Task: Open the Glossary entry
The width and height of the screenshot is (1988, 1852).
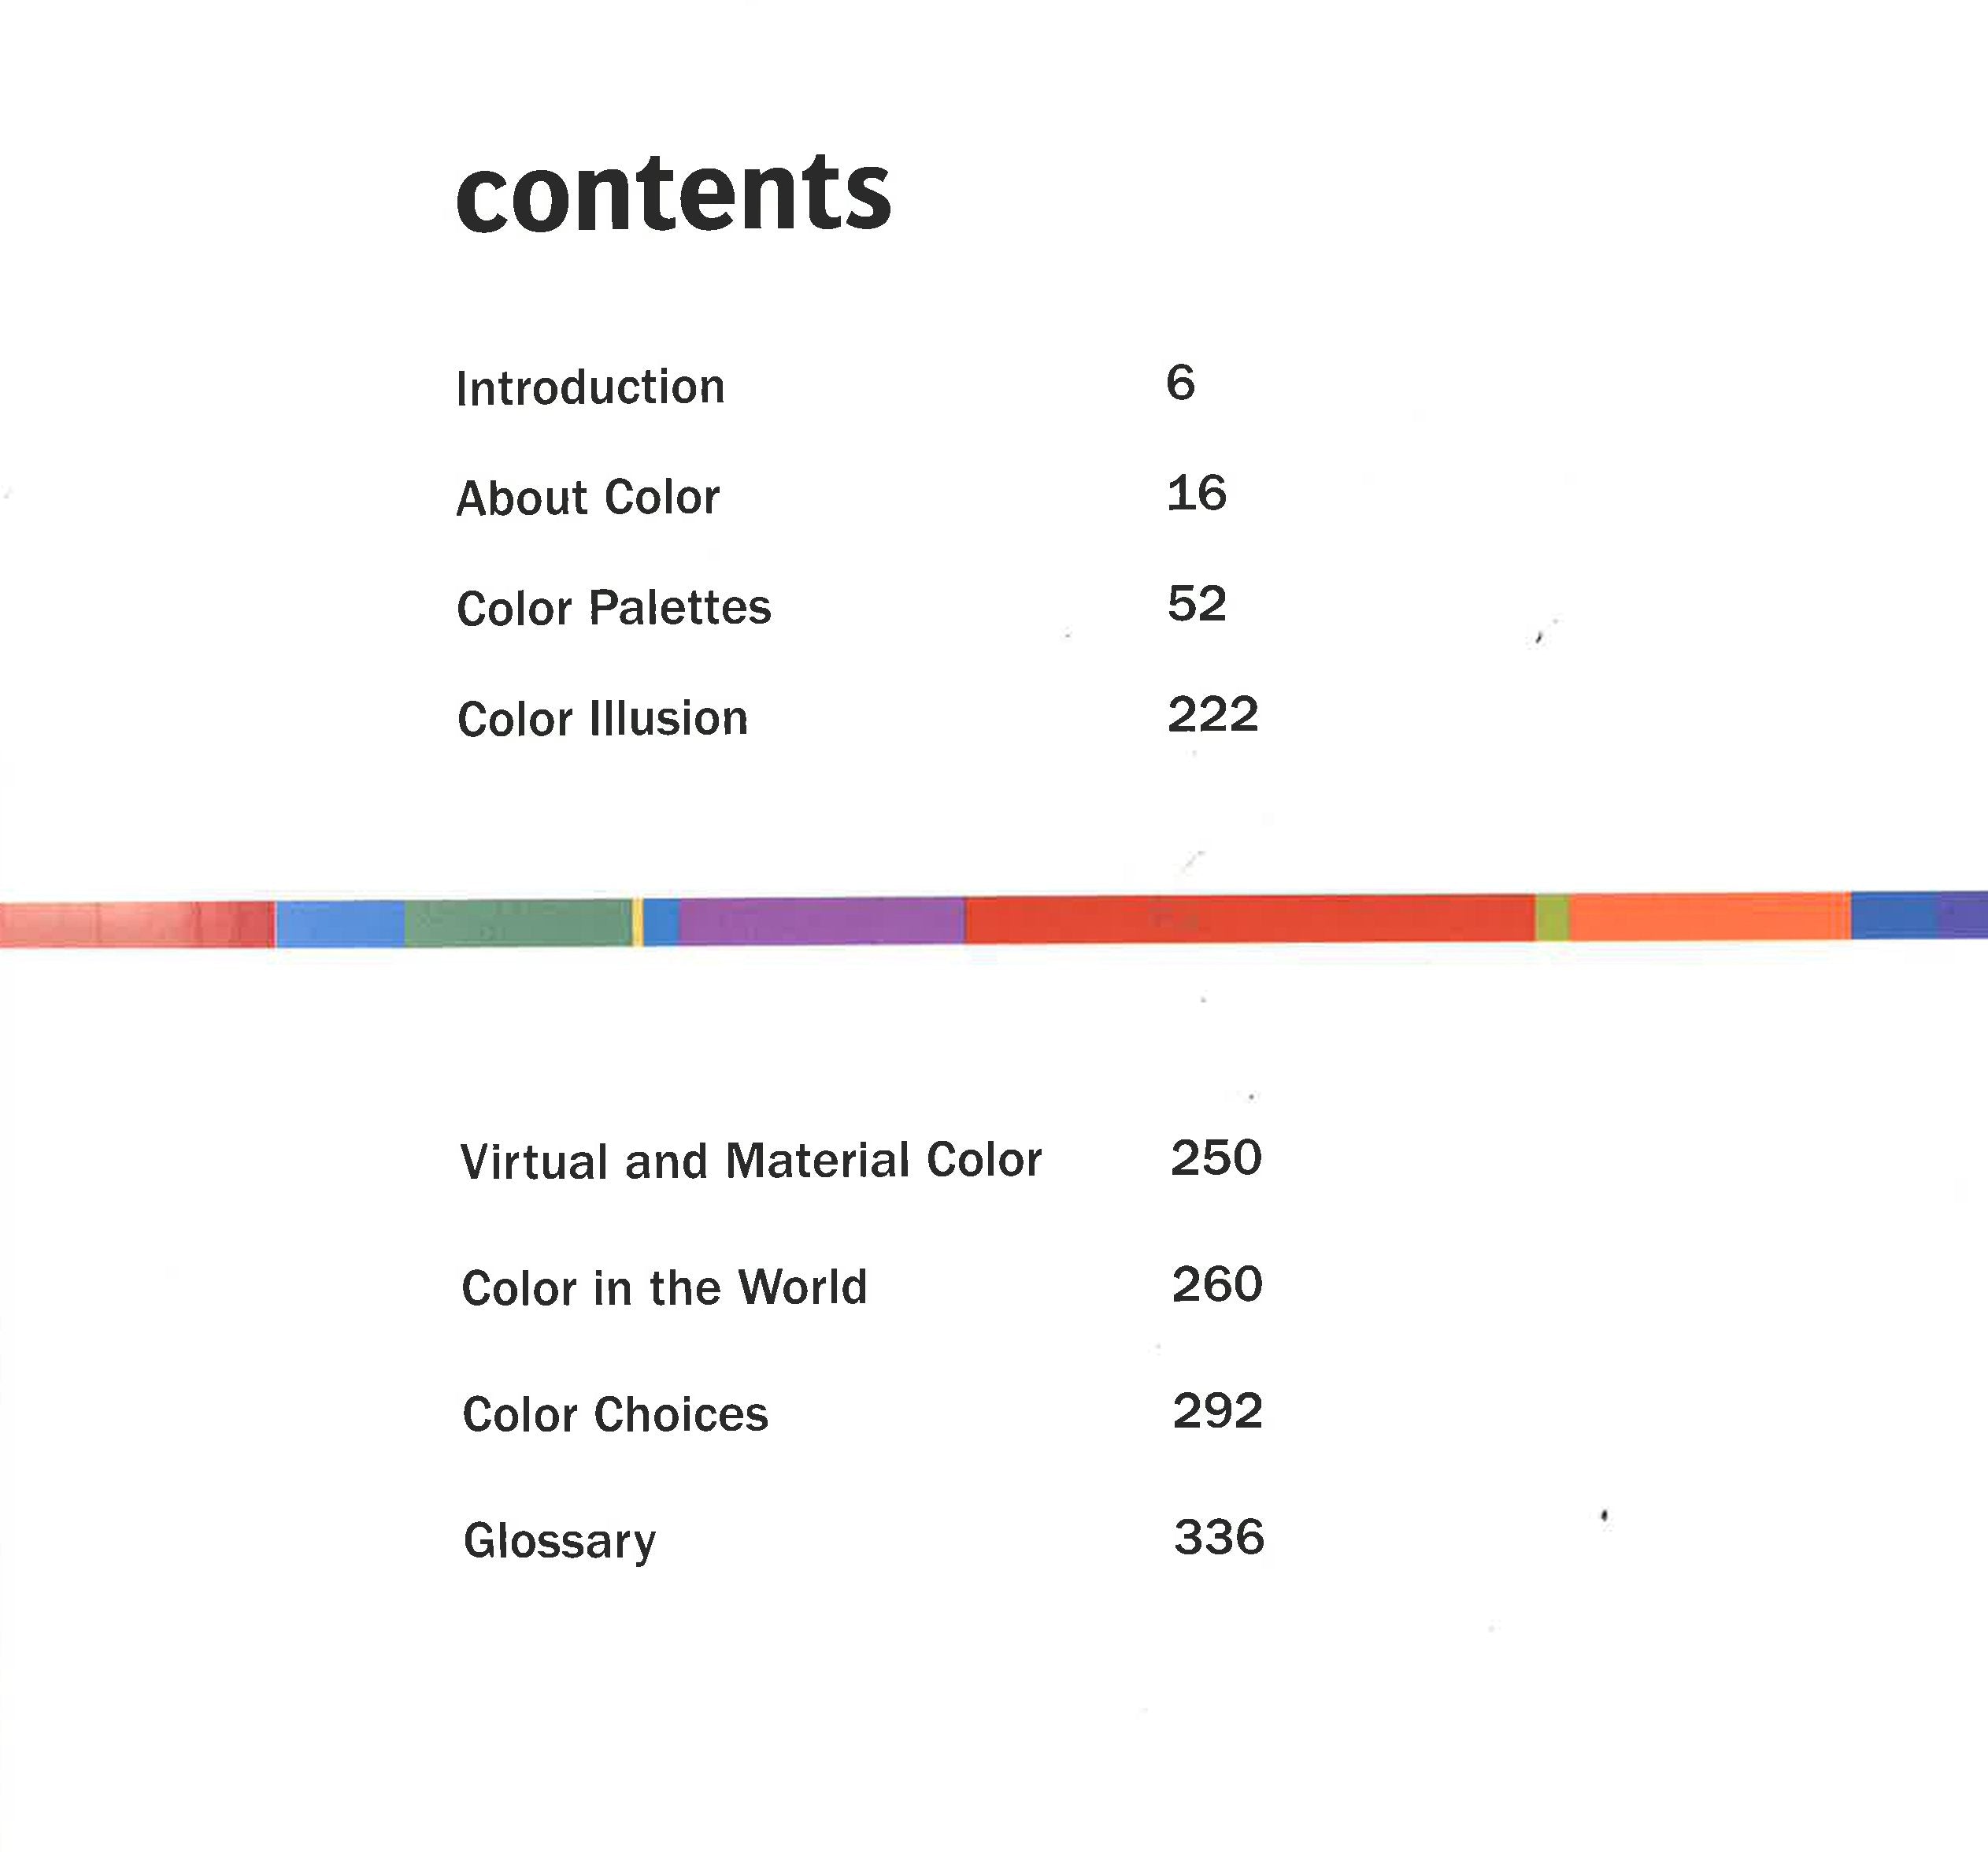Action: point(560,1541)
